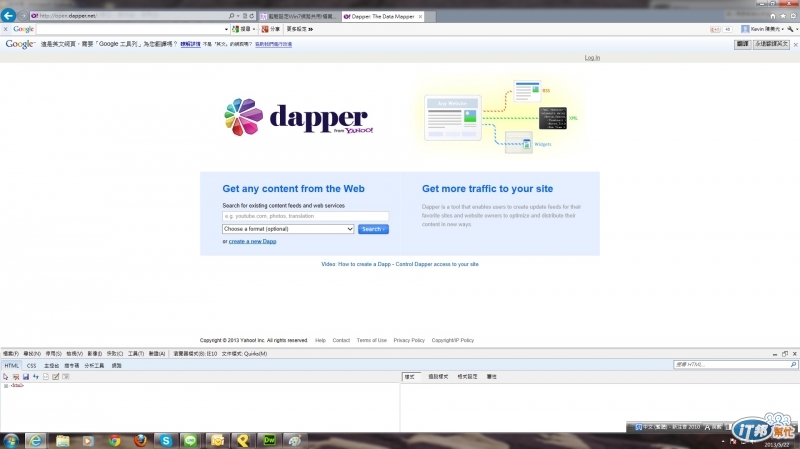Open favorites with the star icon
The width and height of the screenshot is (800, 449).
[783, 16]
